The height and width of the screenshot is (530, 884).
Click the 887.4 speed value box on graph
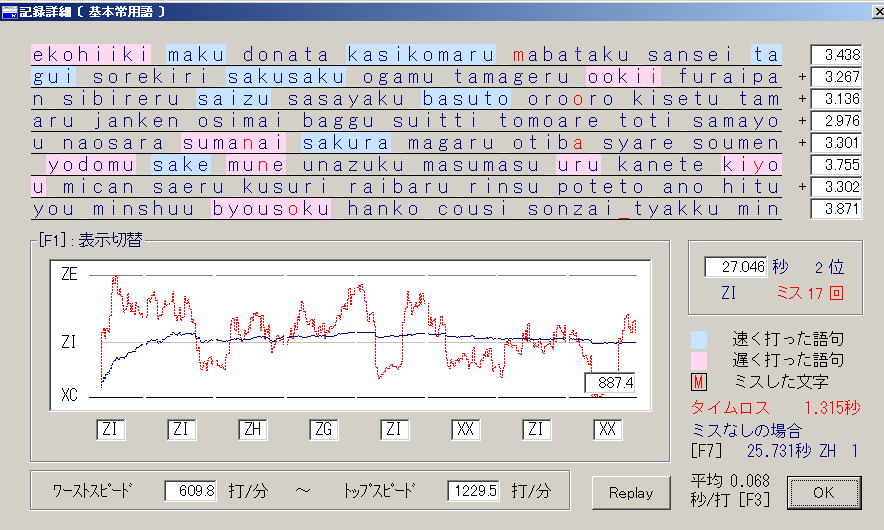[610, 383]
